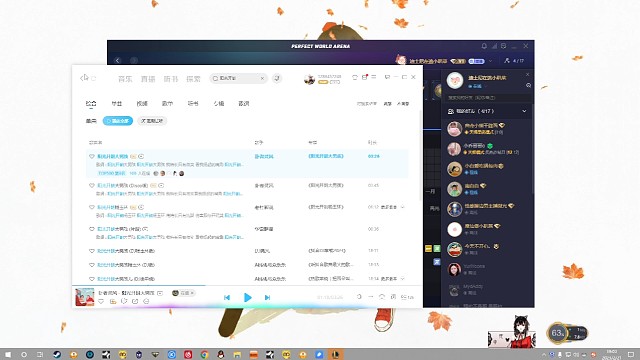Click the network signal icon in Perfect World Arena
This screenshot has height=360, width=640.
tap(494, 46)
